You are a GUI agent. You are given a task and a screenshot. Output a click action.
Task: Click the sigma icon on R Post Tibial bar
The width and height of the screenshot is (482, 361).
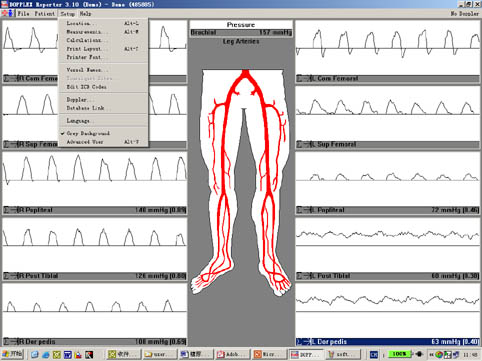[x=7, y=276]
